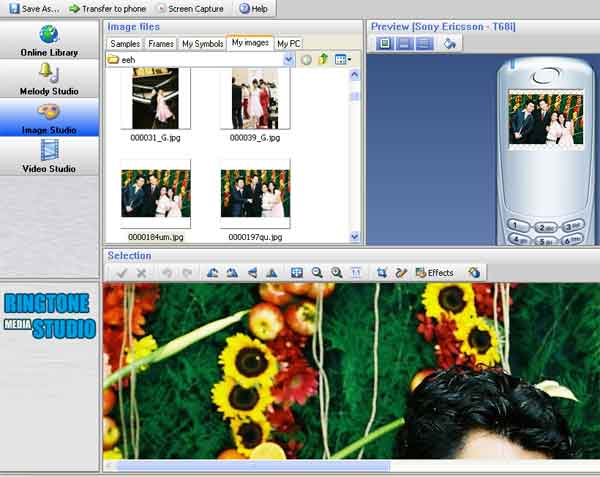600x477 pixels.
Task: Click the paint bucket icon in Preview
Action: coord(450,43)
